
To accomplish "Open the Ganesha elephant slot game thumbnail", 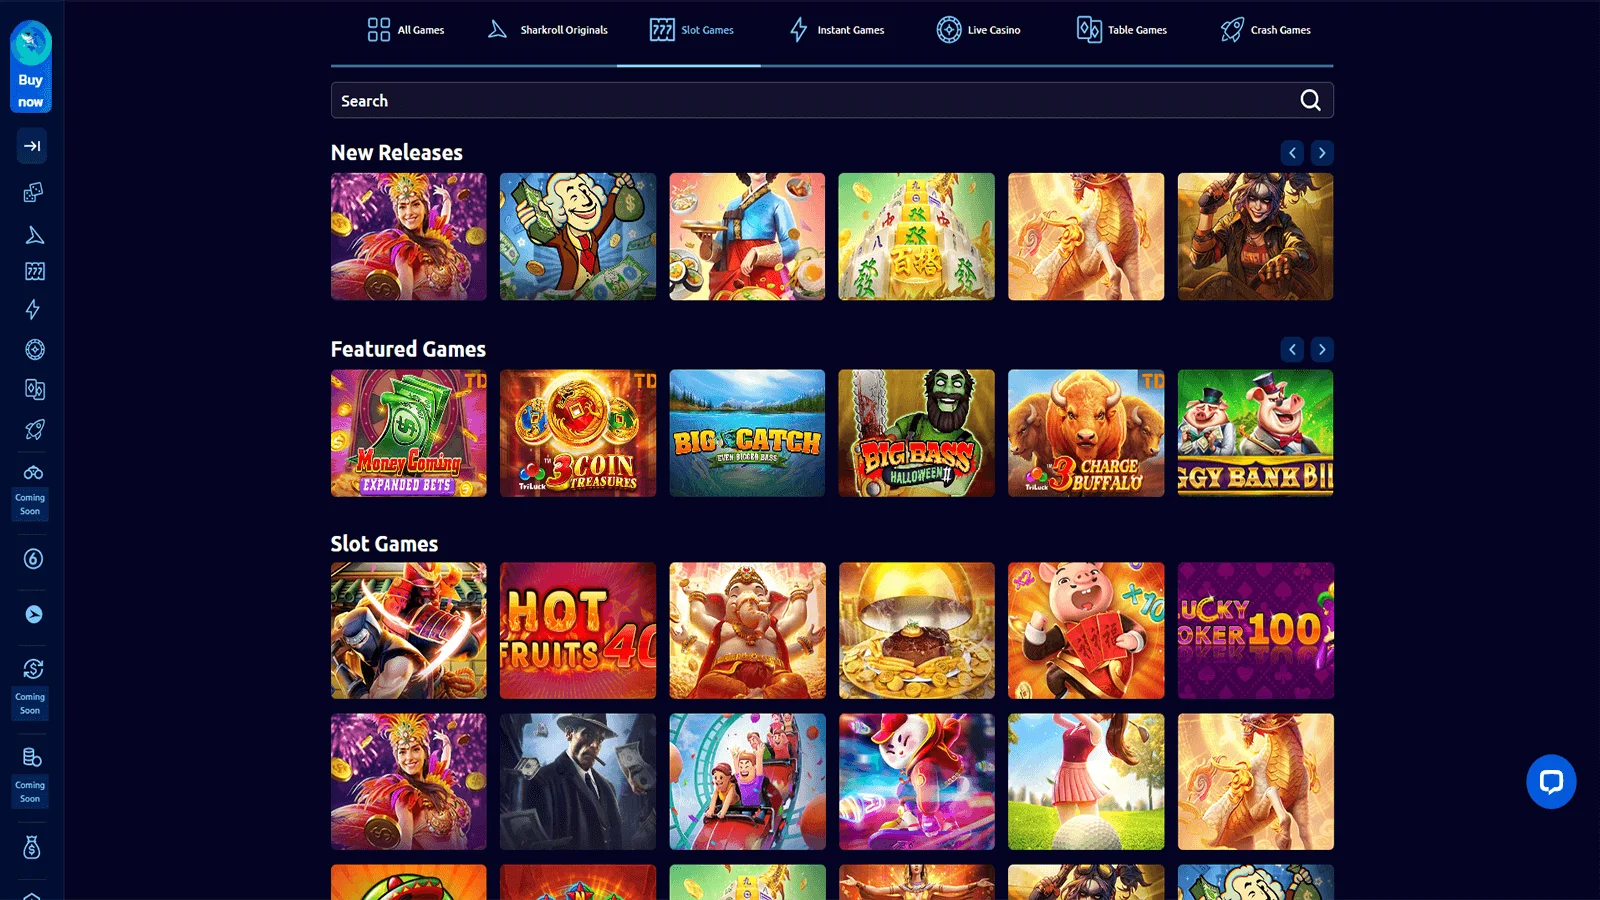I will [x=747, y=630].
